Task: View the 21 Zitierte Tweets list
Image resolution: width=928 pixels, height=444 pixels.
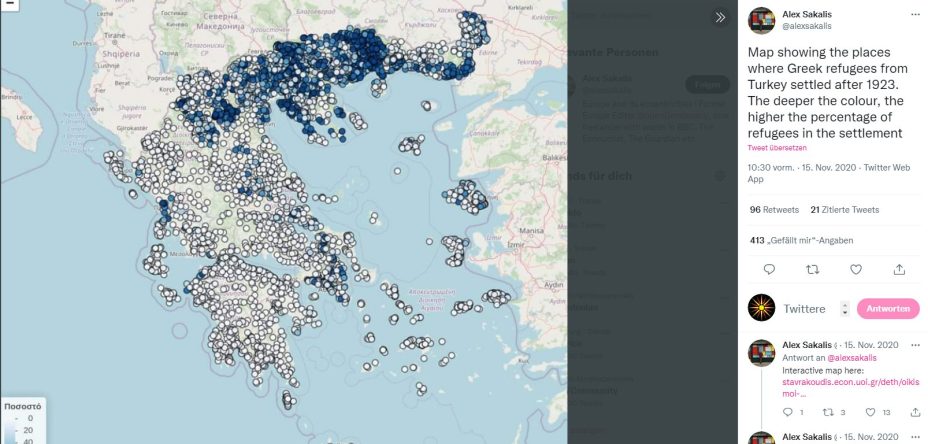Action: pos(845,210)
